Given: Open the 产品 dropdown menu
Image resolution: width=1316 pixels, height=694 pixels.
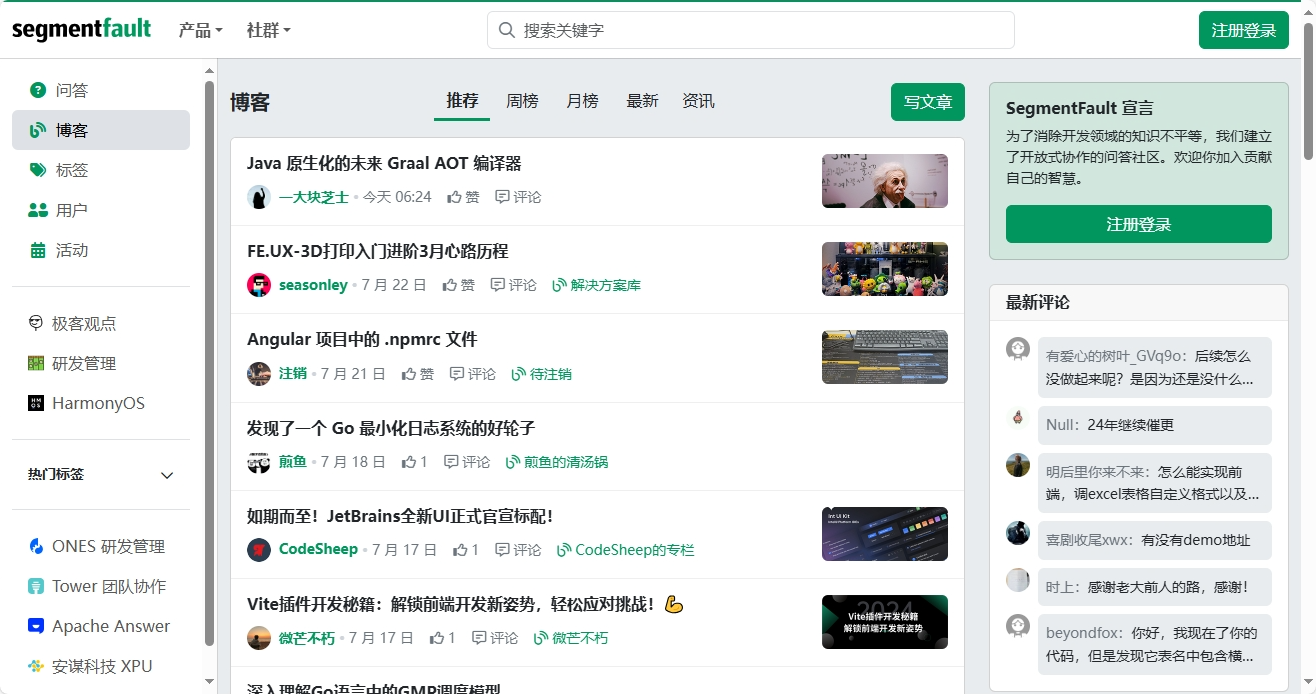Looking at the screenshot, I should coord(200,30).
